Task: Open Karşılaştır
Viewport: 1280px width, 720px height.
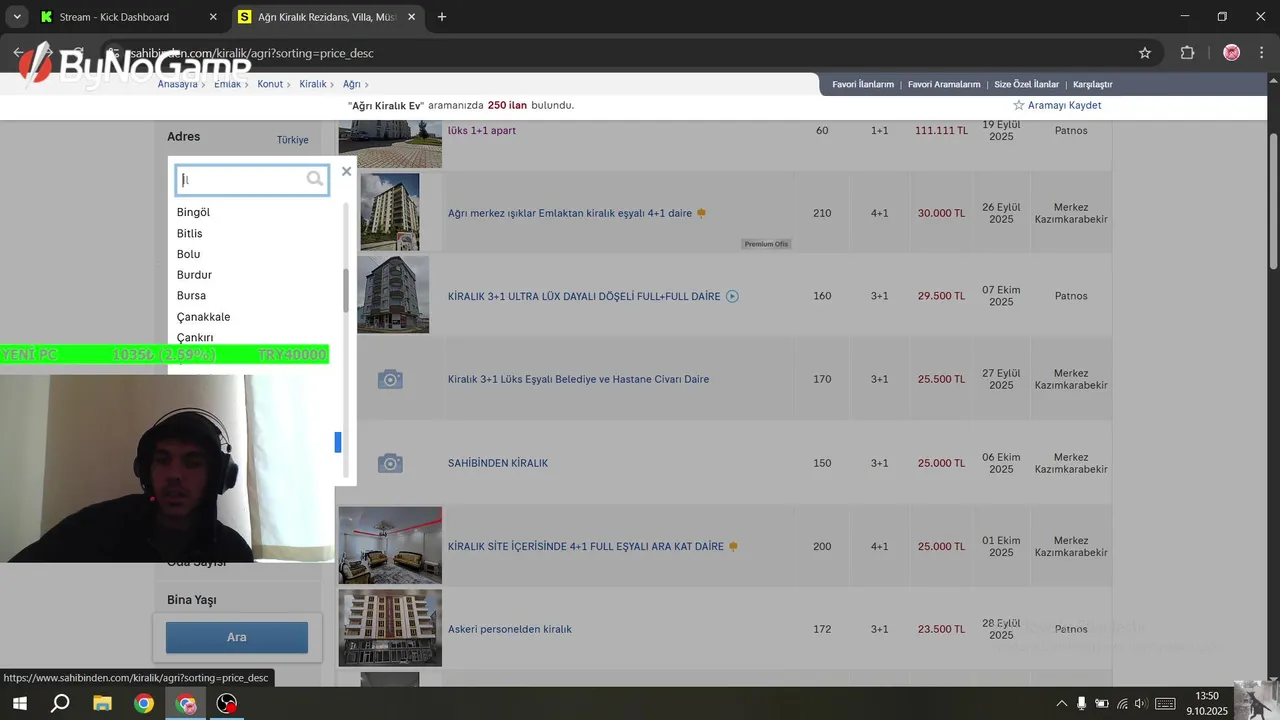Action: 1092,85
